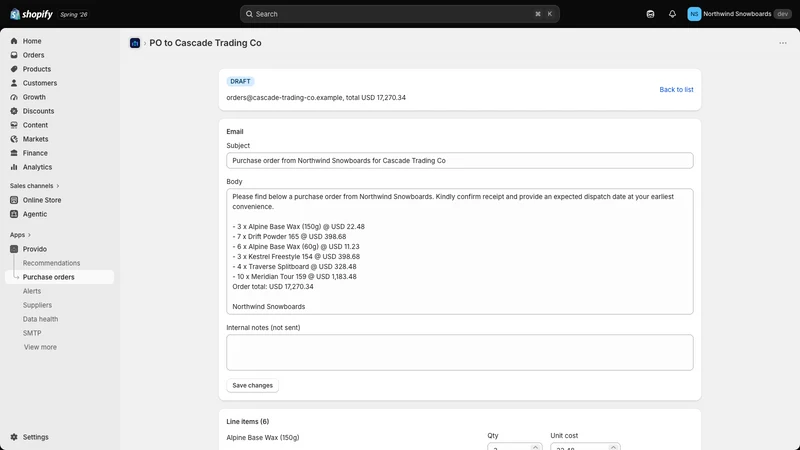
Task: Click Back to list link
Action: [x=676, y=90]
